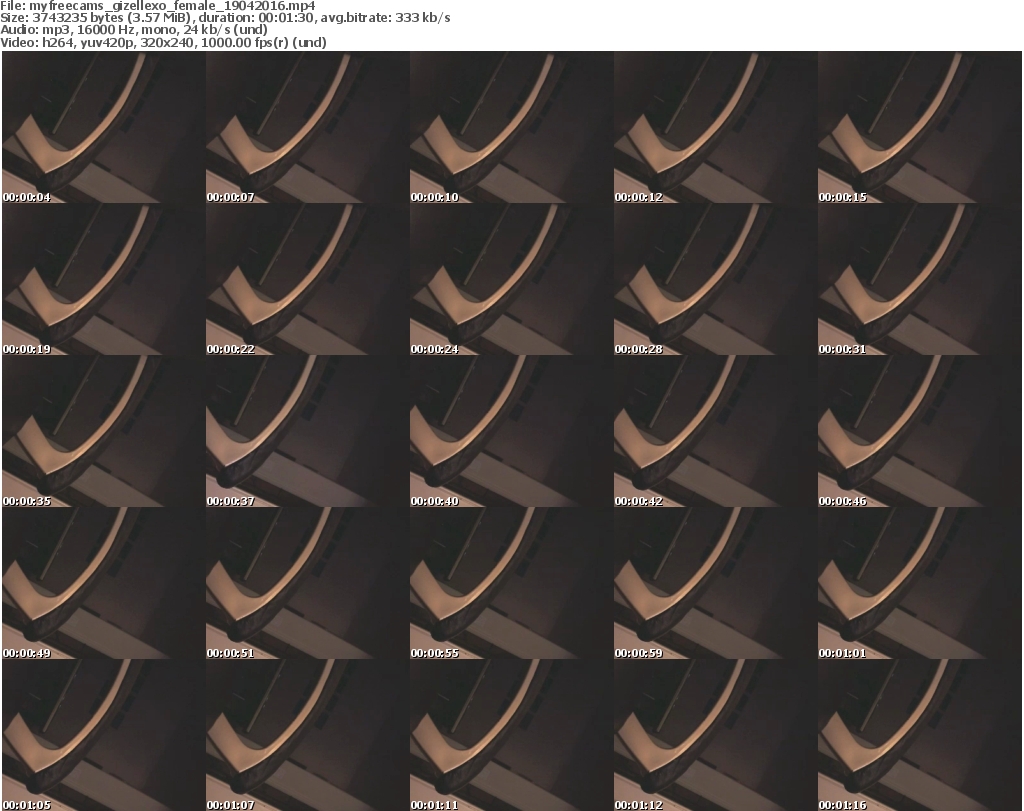This screenshot has height=811, width=1024.
Task: Select the thumbnail stamped 00:00:31
Action: (920, 279)
